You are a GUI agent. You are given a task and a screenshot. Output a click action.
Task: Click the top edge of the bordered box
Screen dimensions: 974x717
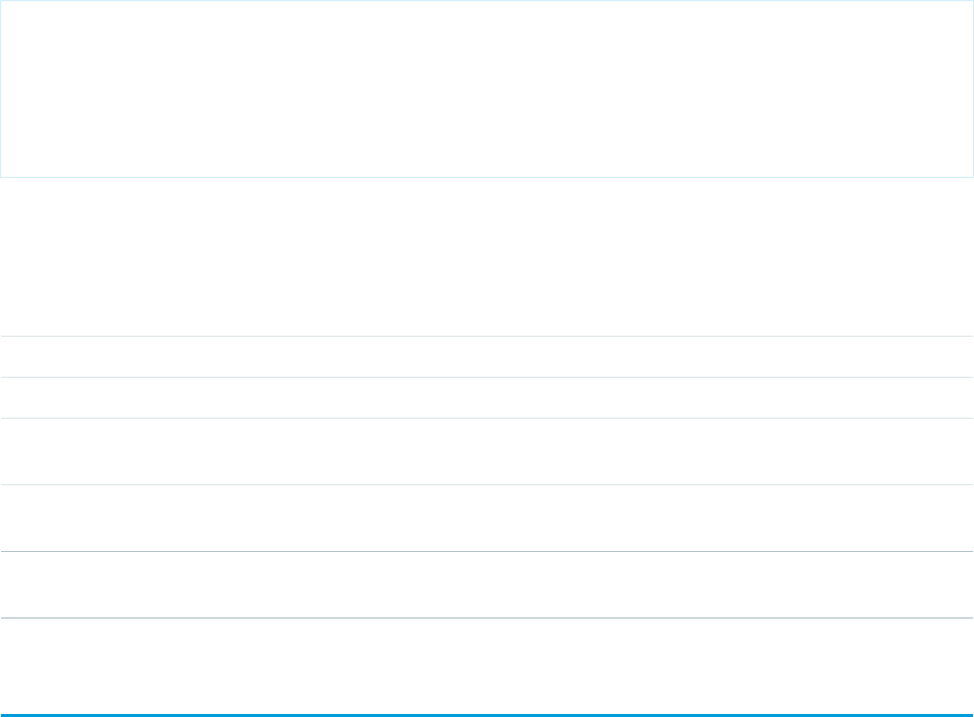(487, 1)
